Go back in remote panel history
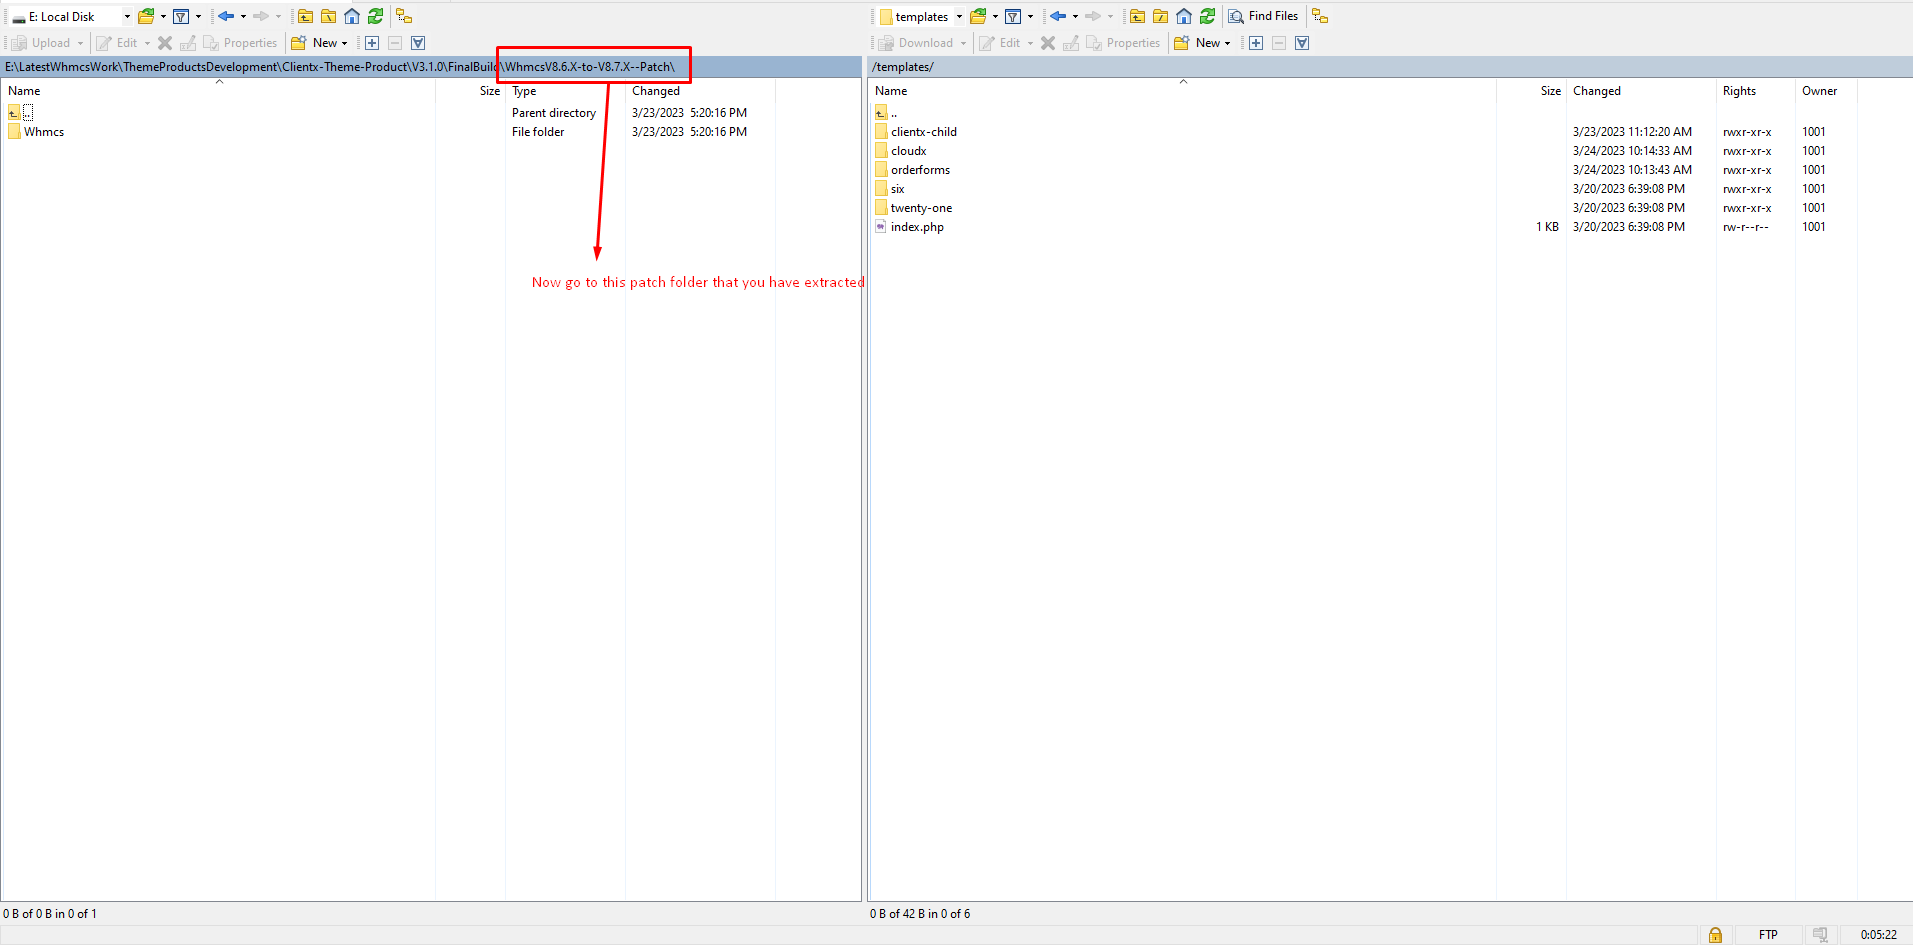Viewport: 1913px width, 945px height. point(1057,16)
